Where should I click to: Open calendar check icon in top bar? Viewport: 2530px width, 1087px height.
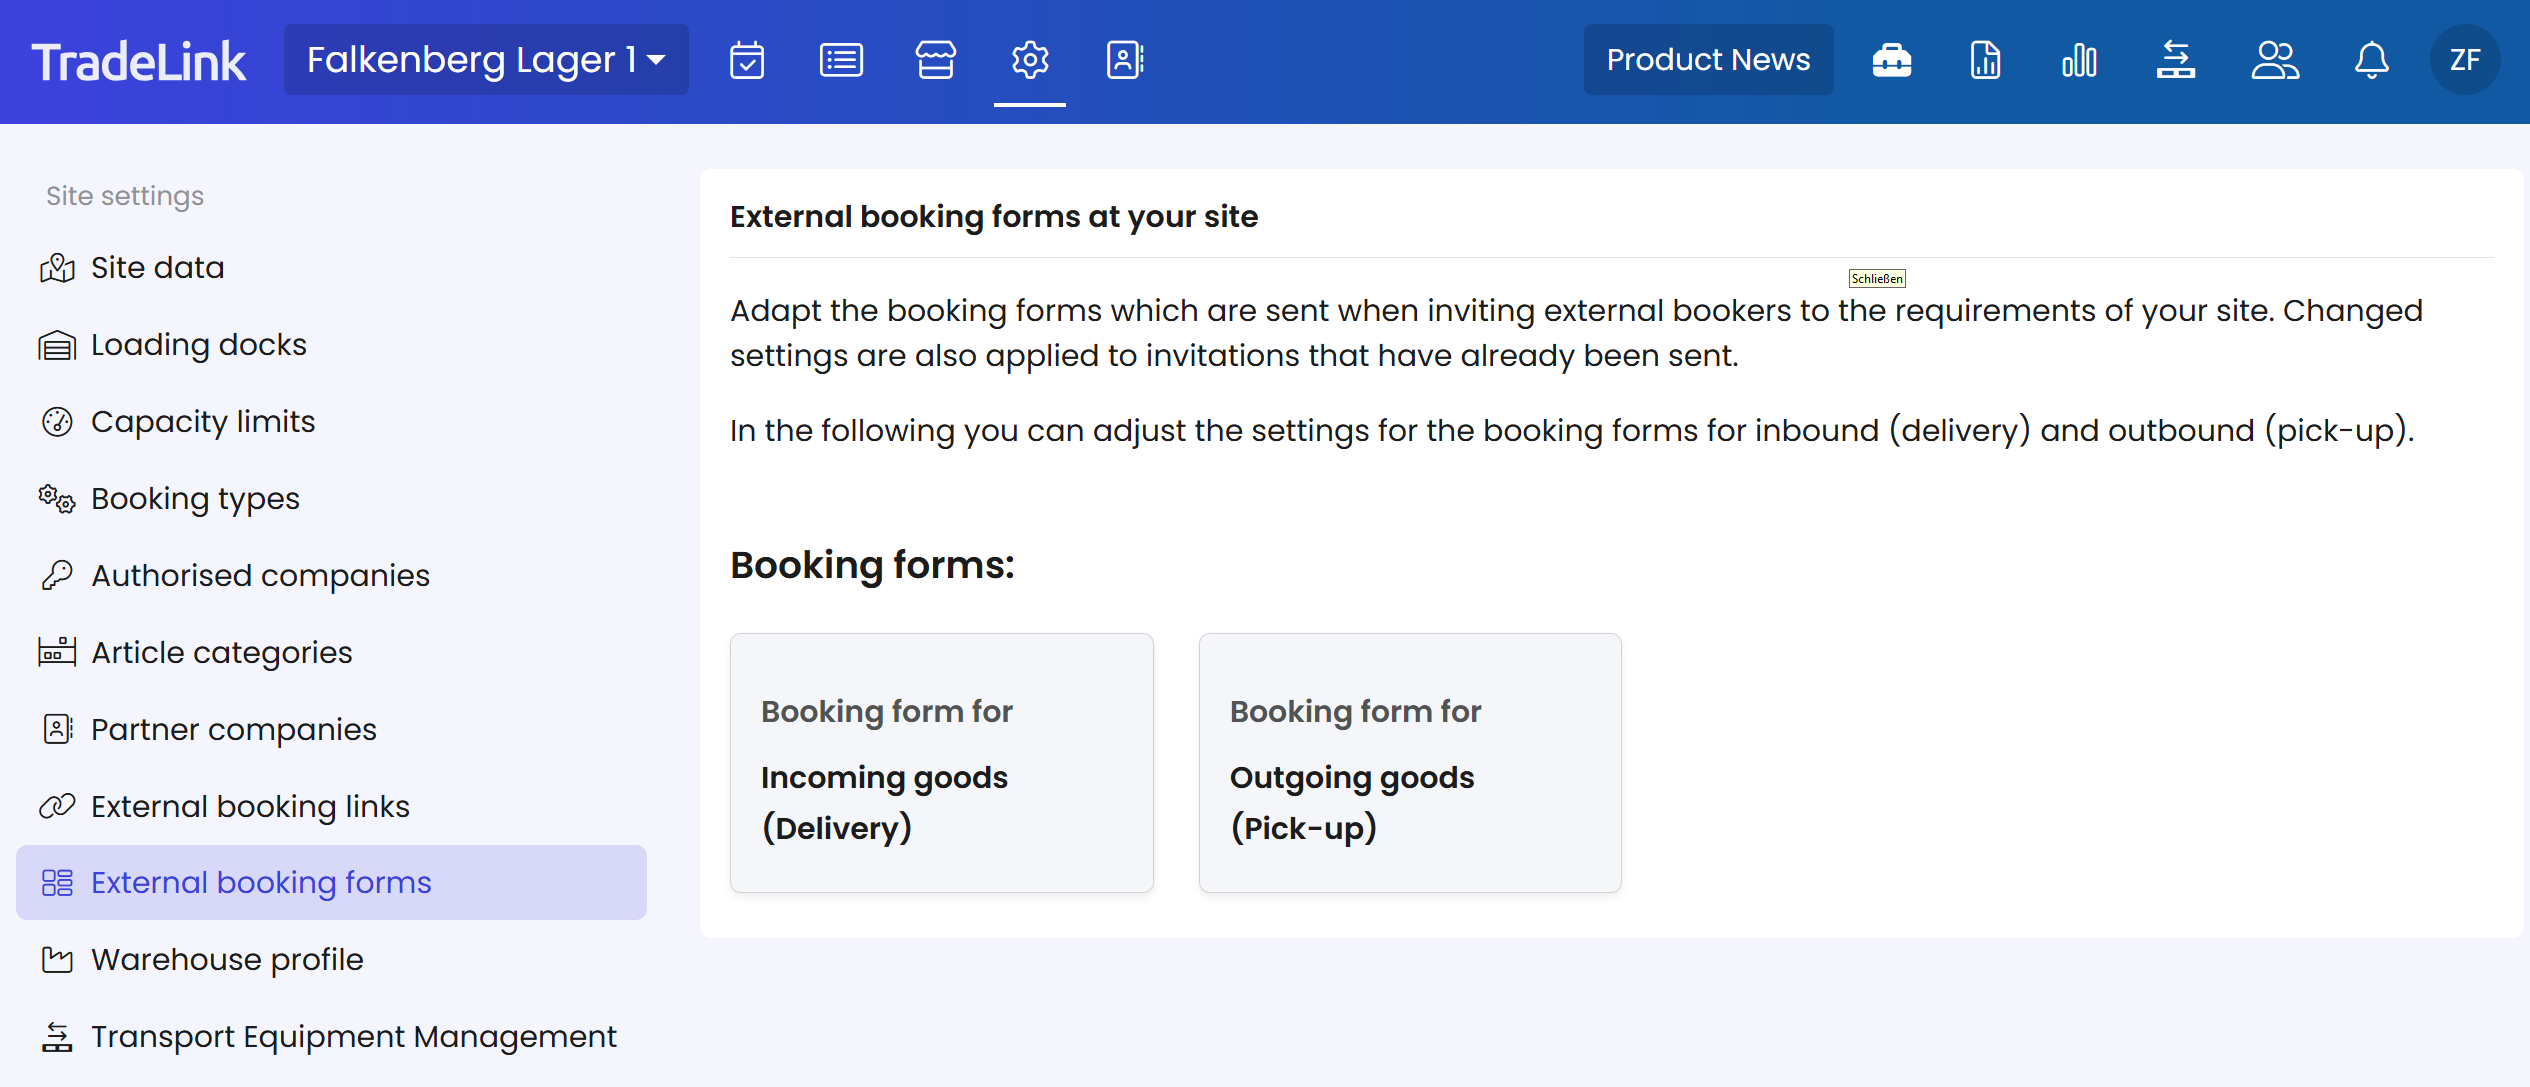pyautogui.click(x=746, y=60)
